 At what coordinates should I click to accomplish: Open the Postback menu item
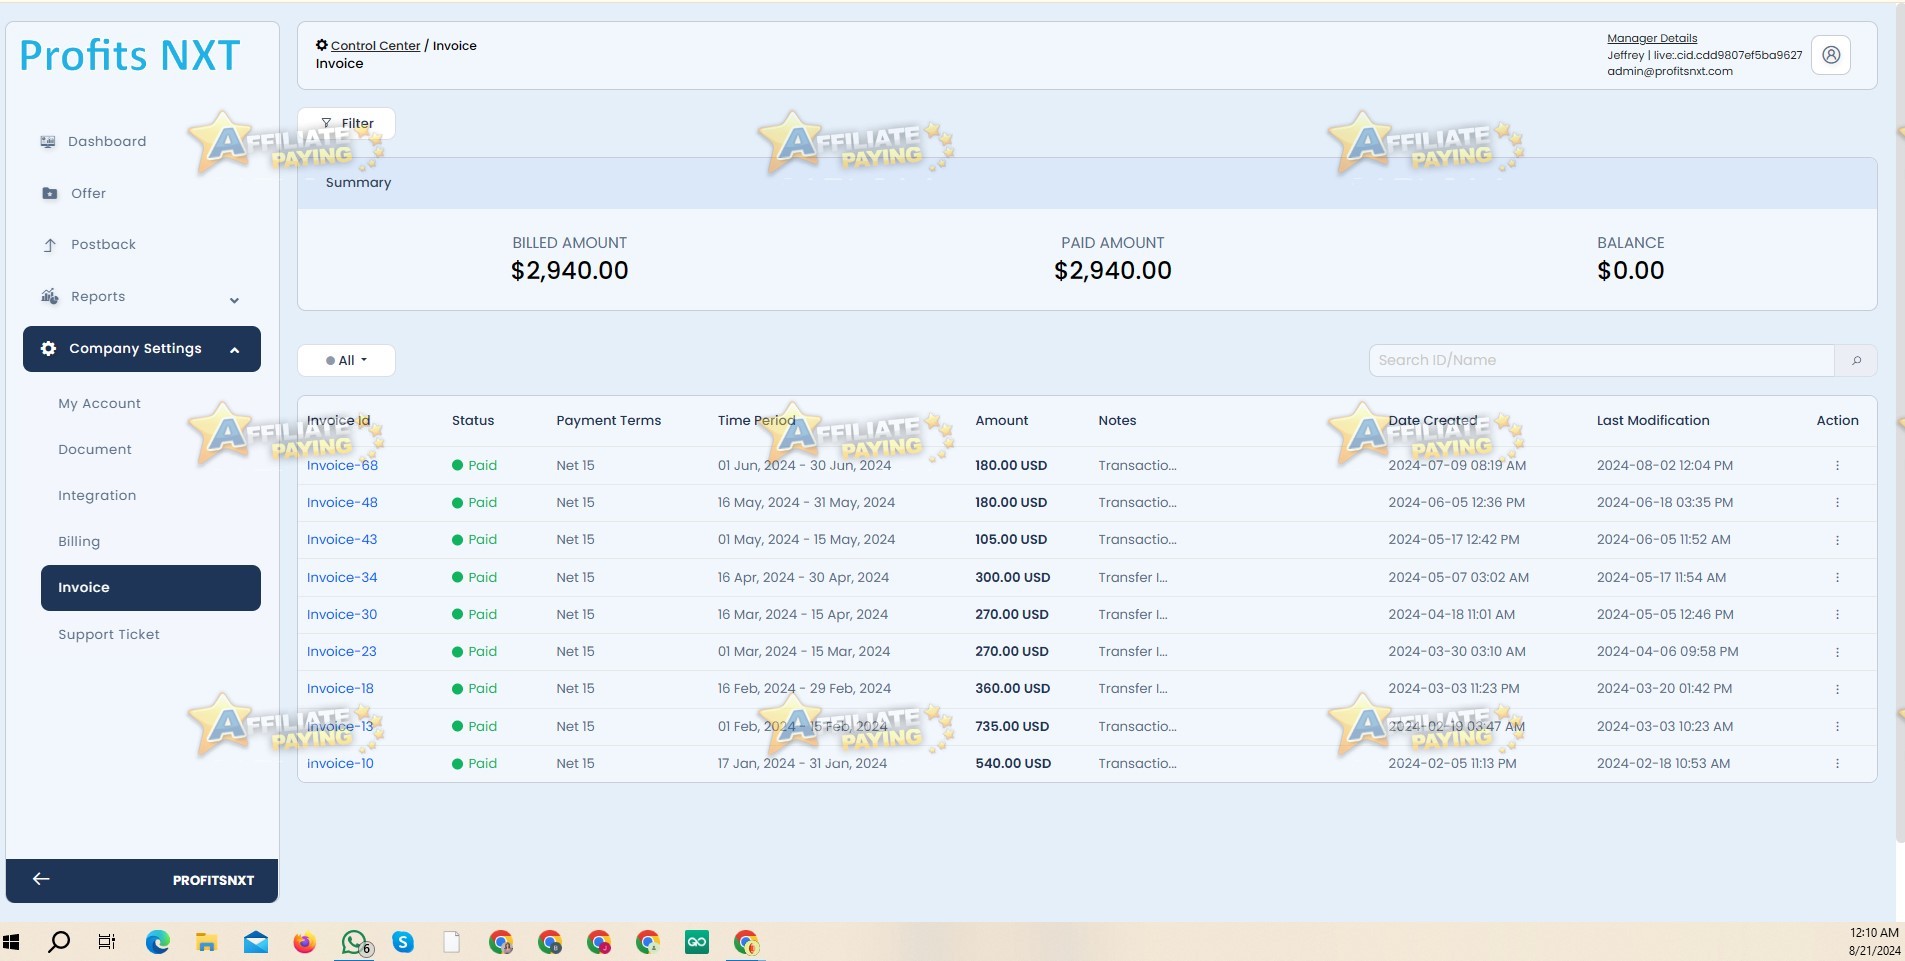point(103,245)
